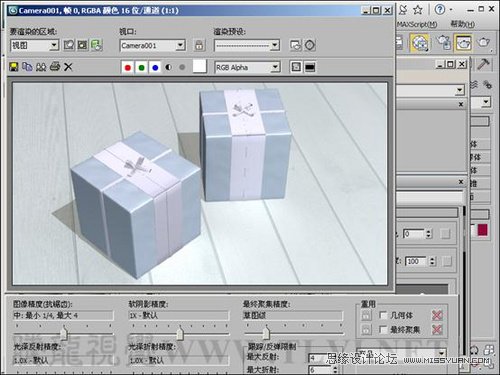Image resolution: width=500 pixels, height=375 pixels.
Task: Click the render region green icon
Action: [x=97, y=45]
